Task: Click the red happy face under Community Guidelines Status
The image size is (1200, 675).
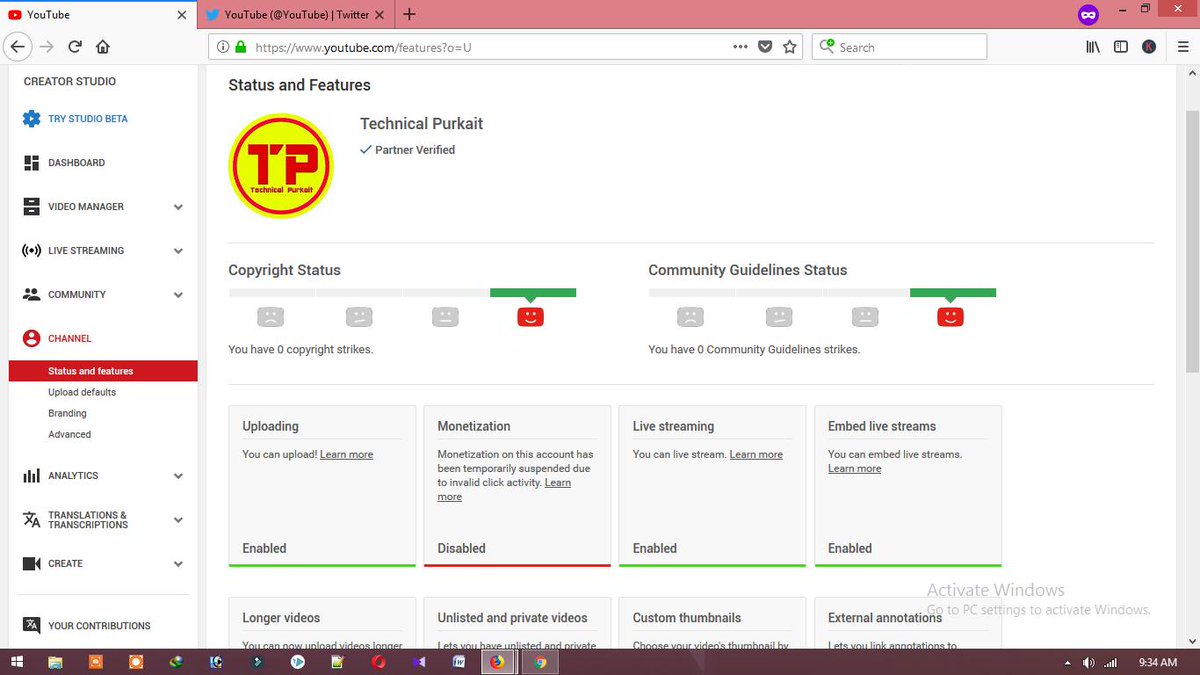Action: [950, 317]
